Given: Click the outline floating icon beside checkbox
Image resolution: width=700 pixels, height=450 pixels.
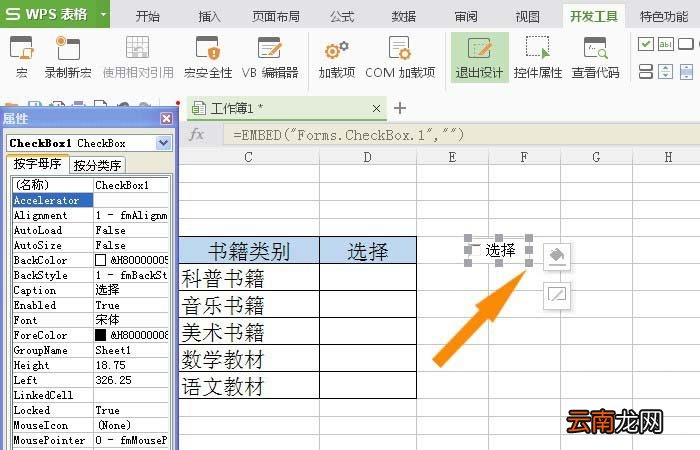Looking at the screenshot, I should point(557,295).
